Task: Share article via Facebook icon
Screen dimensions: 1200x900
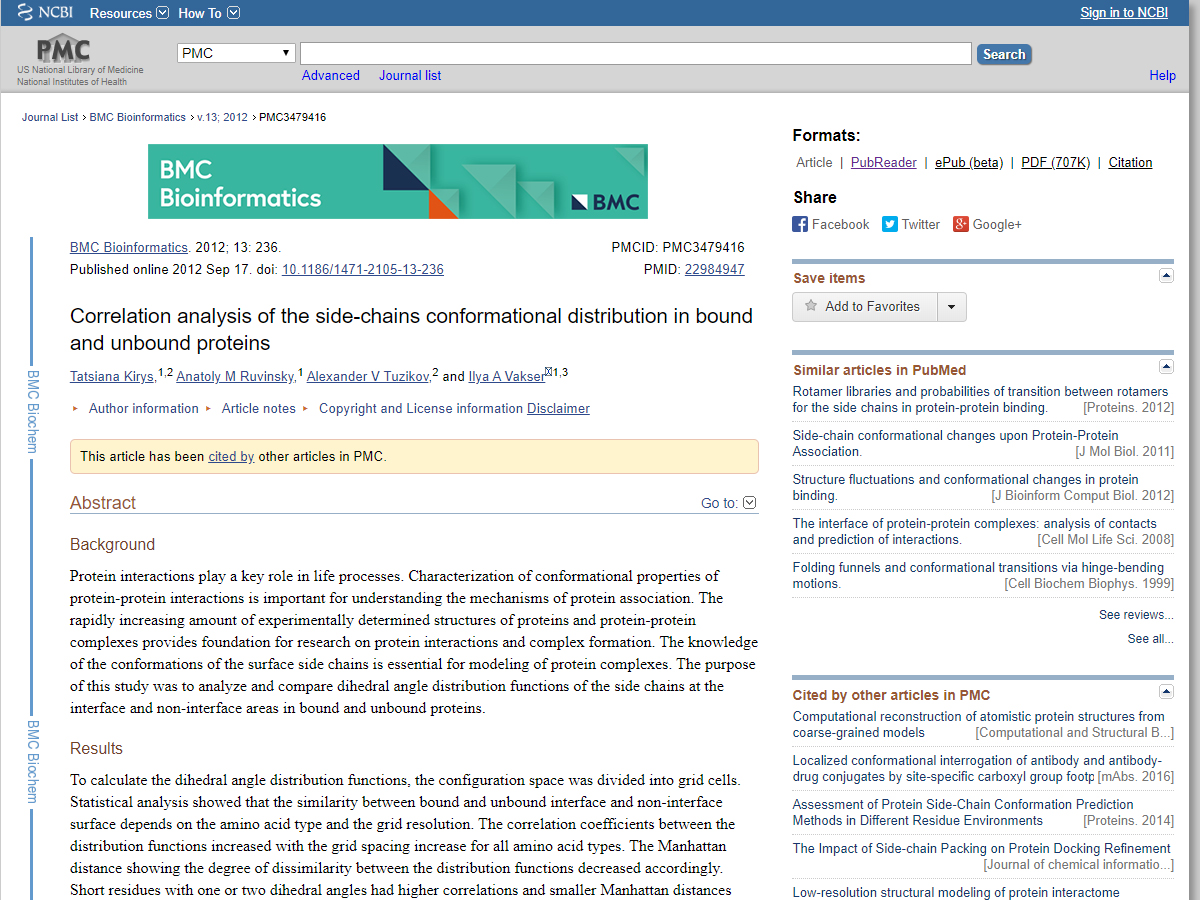Action: point(800,225)
